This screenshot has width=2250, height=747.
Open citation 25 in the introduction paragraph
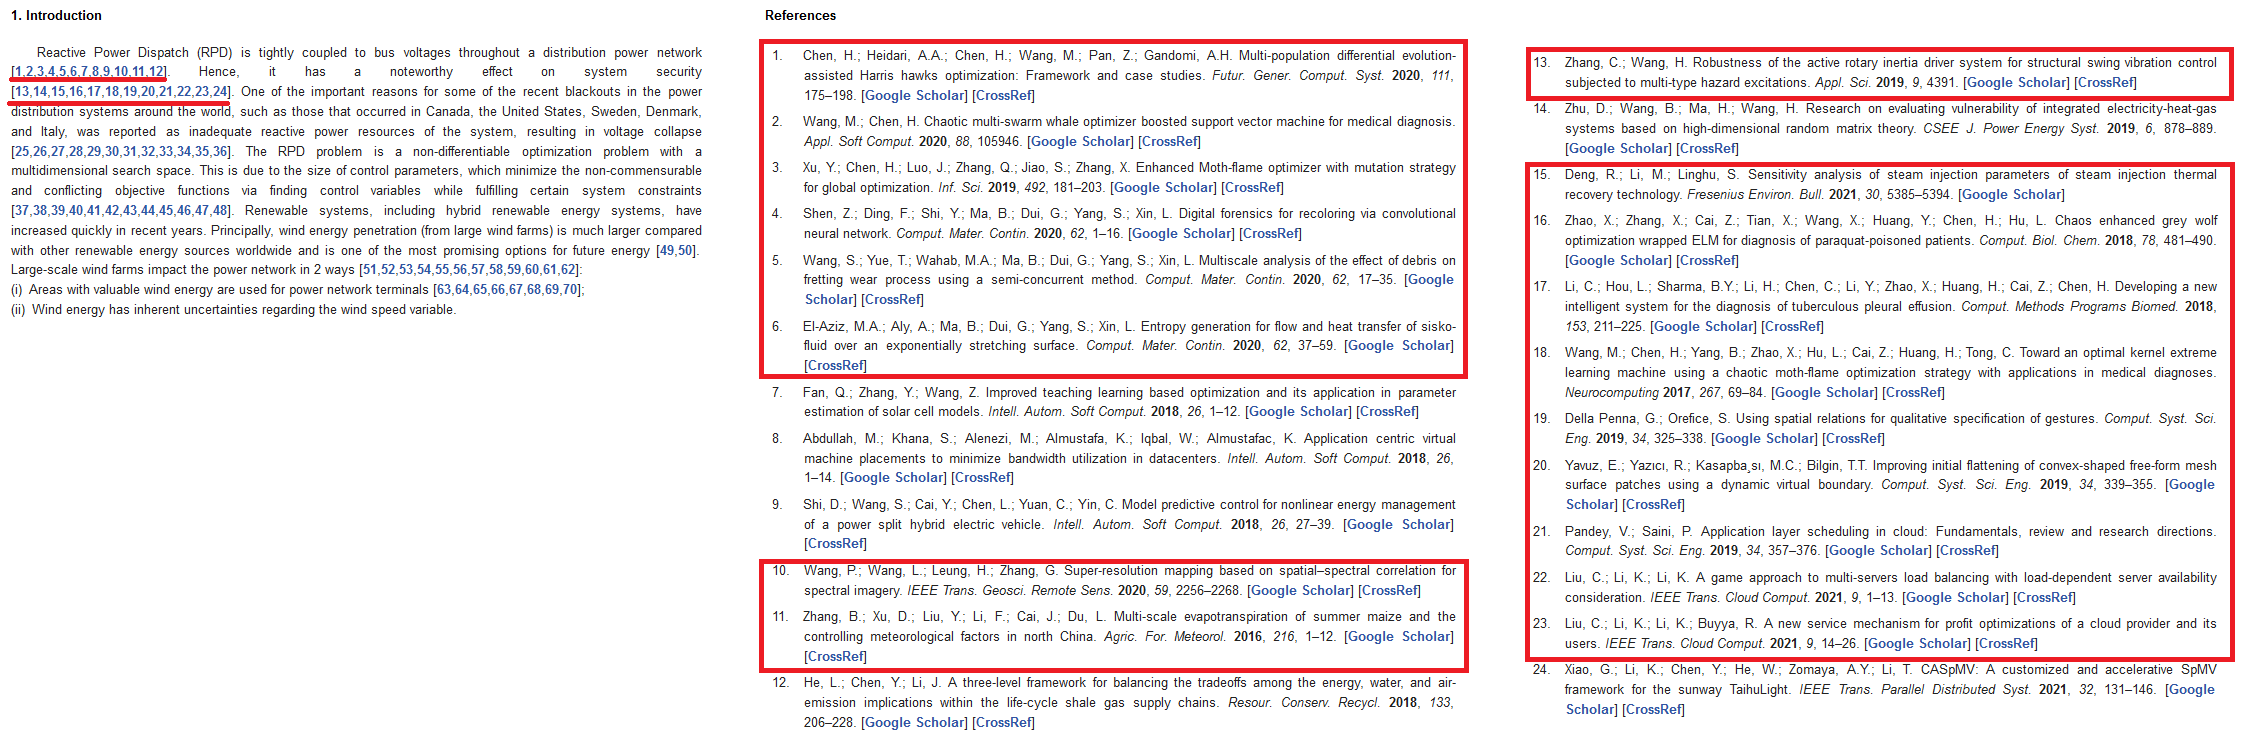(x=22, y=152)
